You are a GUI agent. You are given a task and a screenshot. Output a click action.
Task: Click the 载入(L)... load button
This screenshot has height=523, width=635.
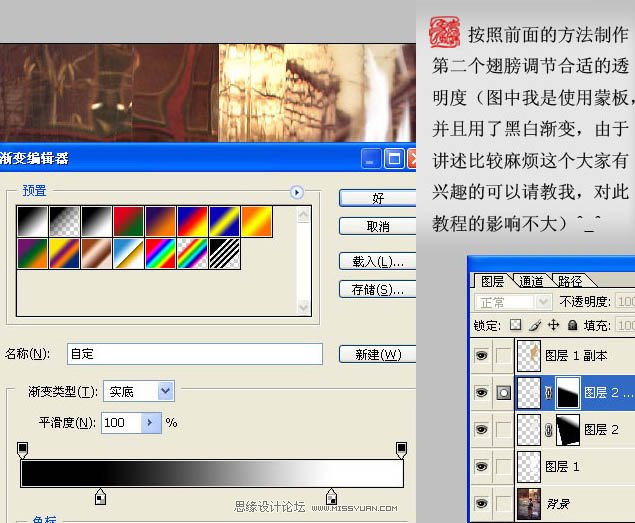377,261
